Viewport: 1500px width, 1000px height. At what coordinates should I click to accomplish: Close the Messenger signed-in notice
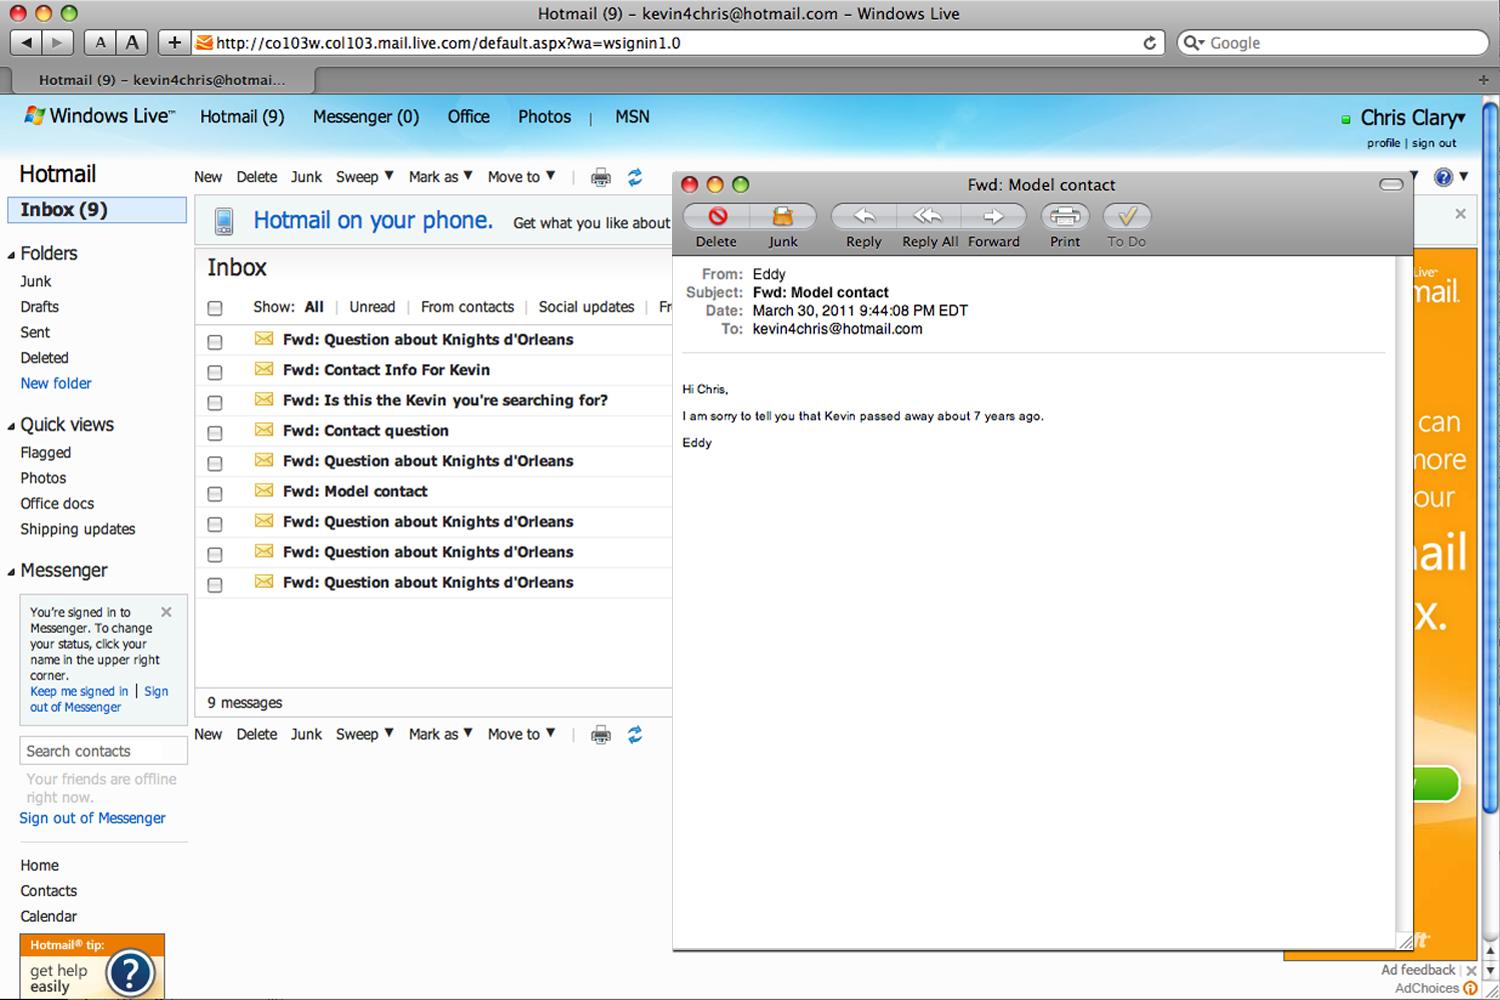point(166,612)
